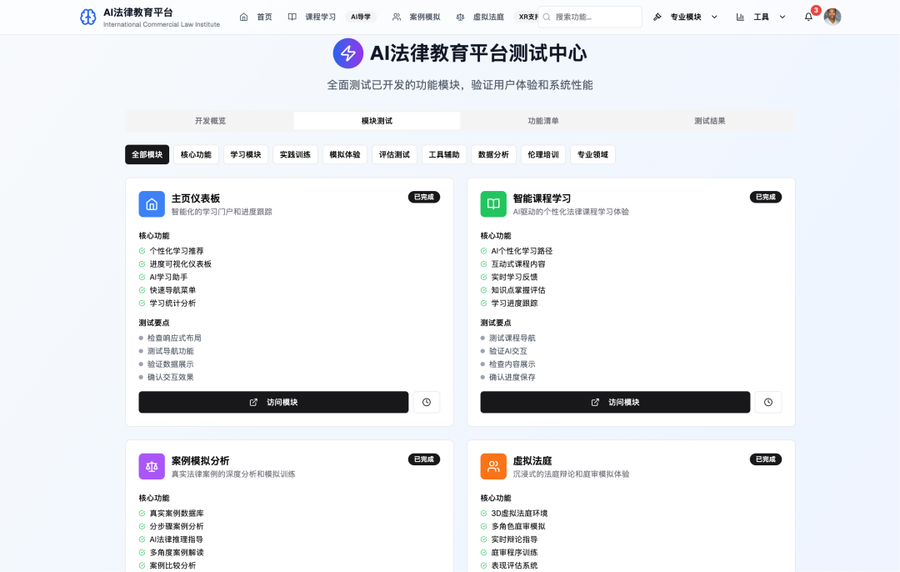Open the user avatar profile
Image resolution: width=900 pixels, height=572 pixels.
click(832, 17)
